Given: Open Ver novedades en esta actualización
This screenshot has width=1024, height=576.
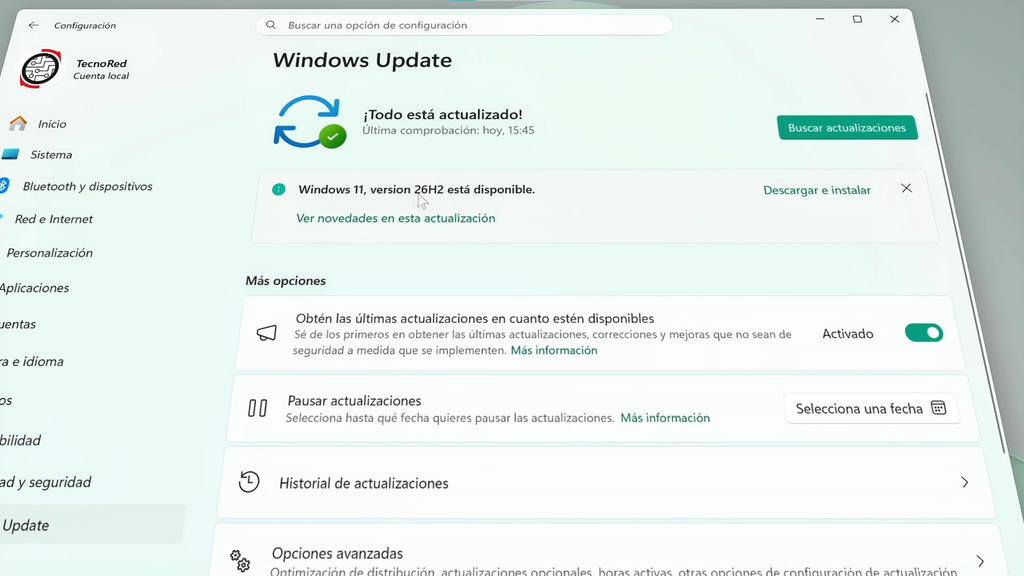Looking at the screenshot, I should pos(396,218).
